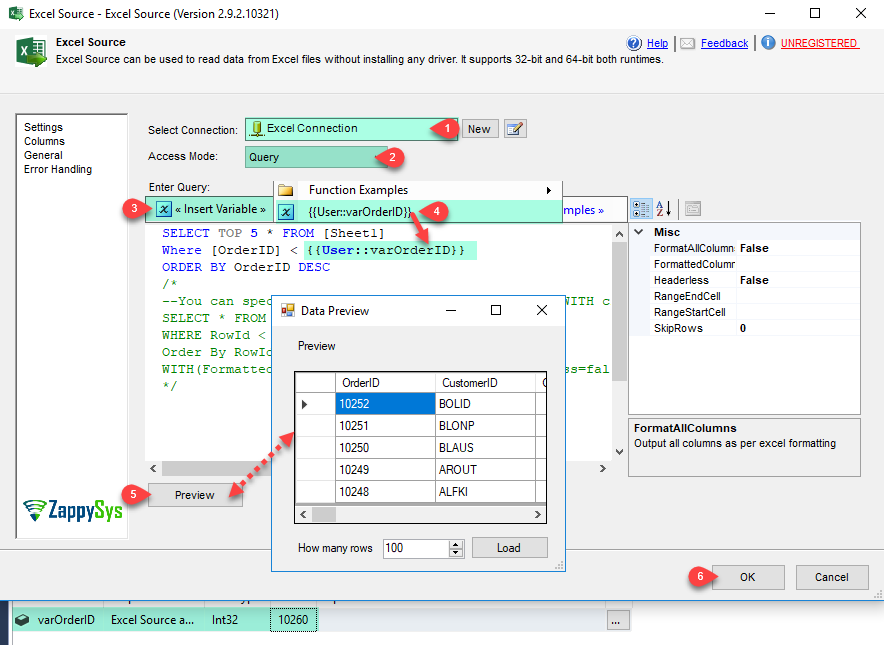Click the Preview button

(x=195, y=495)
